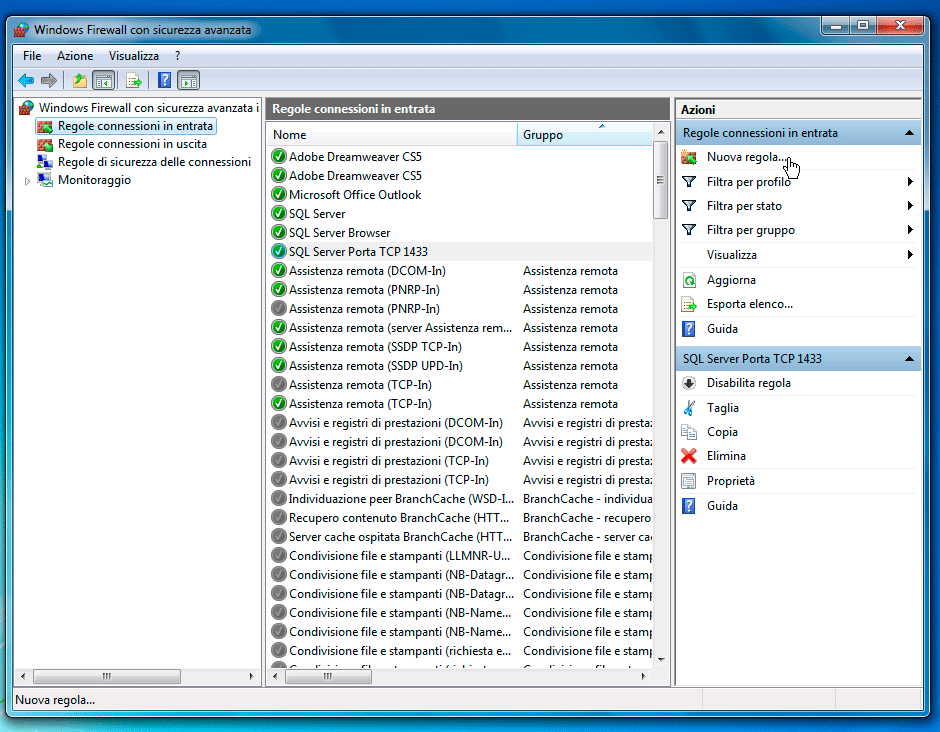Click the Filtra per profilo funnel icon
Viewport: 940px width, 732px height.
(689, 182)
